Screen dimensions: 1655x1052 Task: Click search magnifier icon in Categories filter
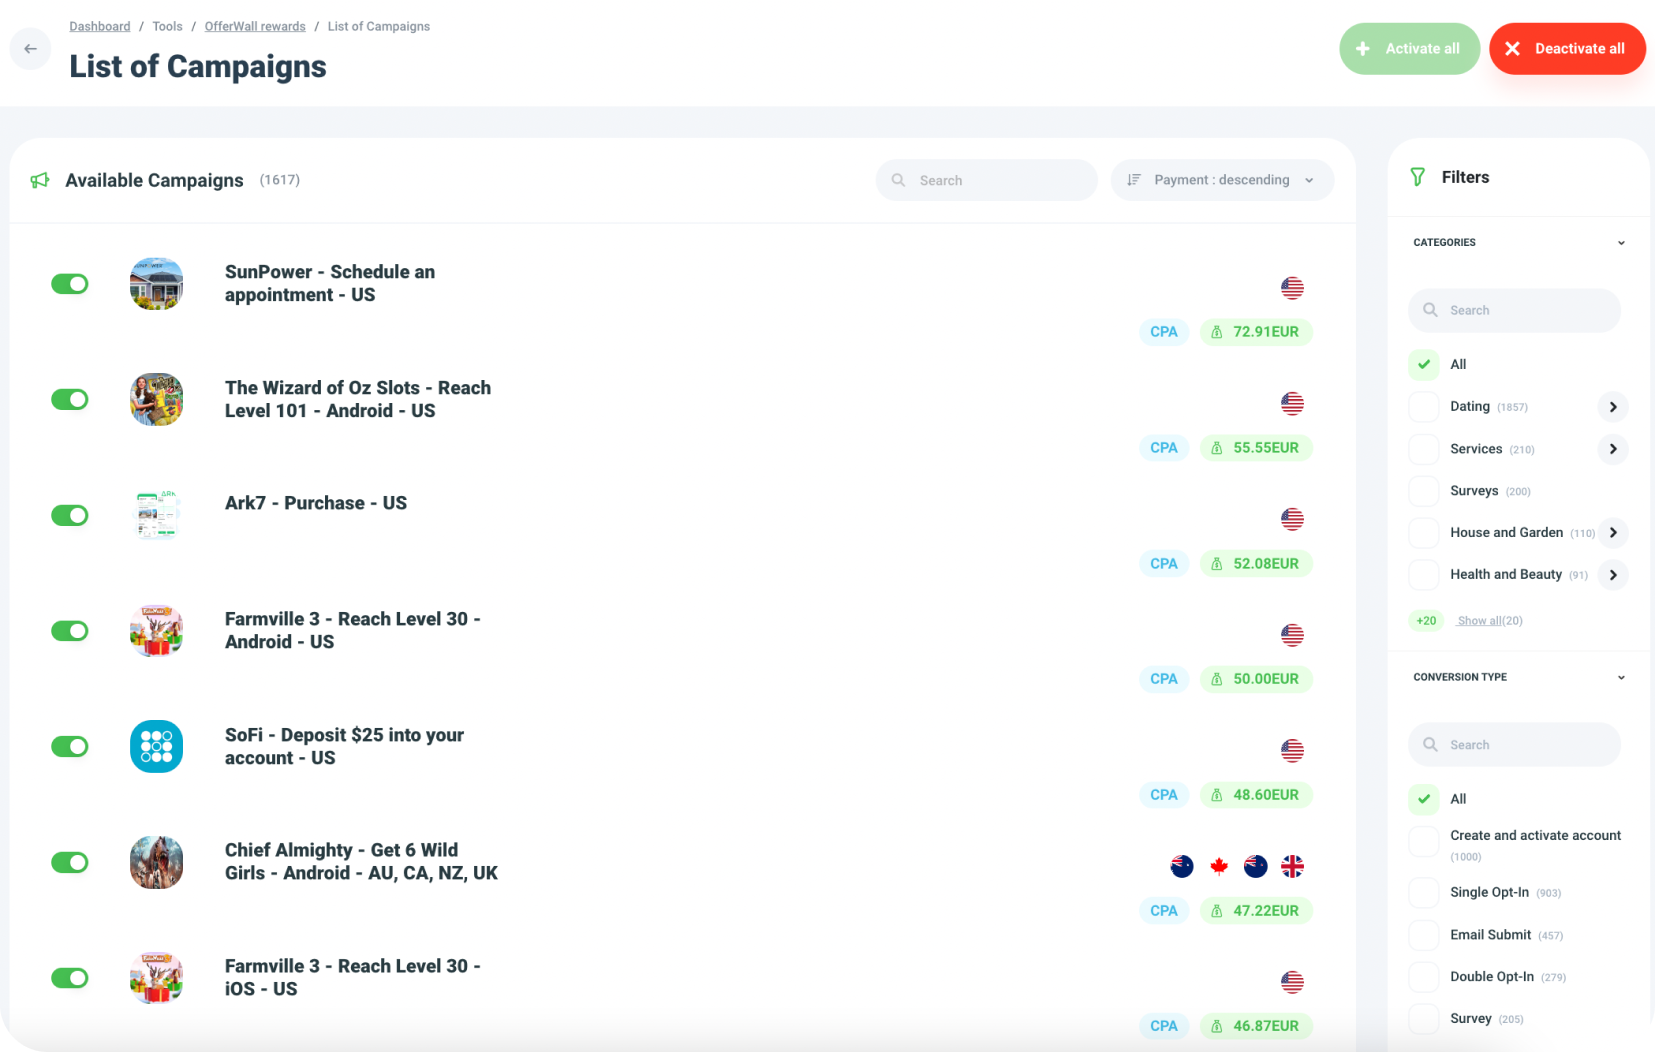point(1430,310)
